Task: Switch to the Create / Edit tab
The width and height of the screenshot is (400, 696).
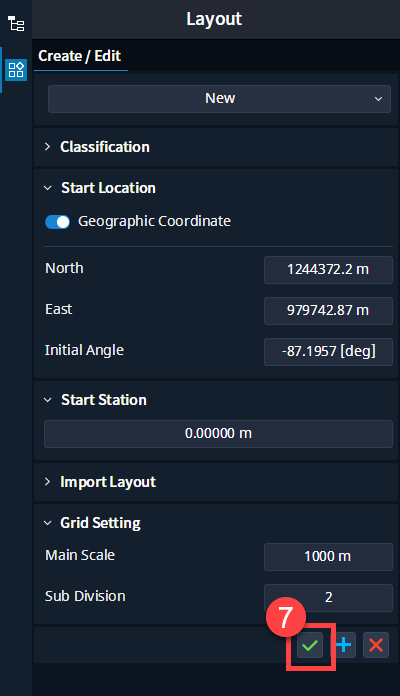Action: point(80,56)
